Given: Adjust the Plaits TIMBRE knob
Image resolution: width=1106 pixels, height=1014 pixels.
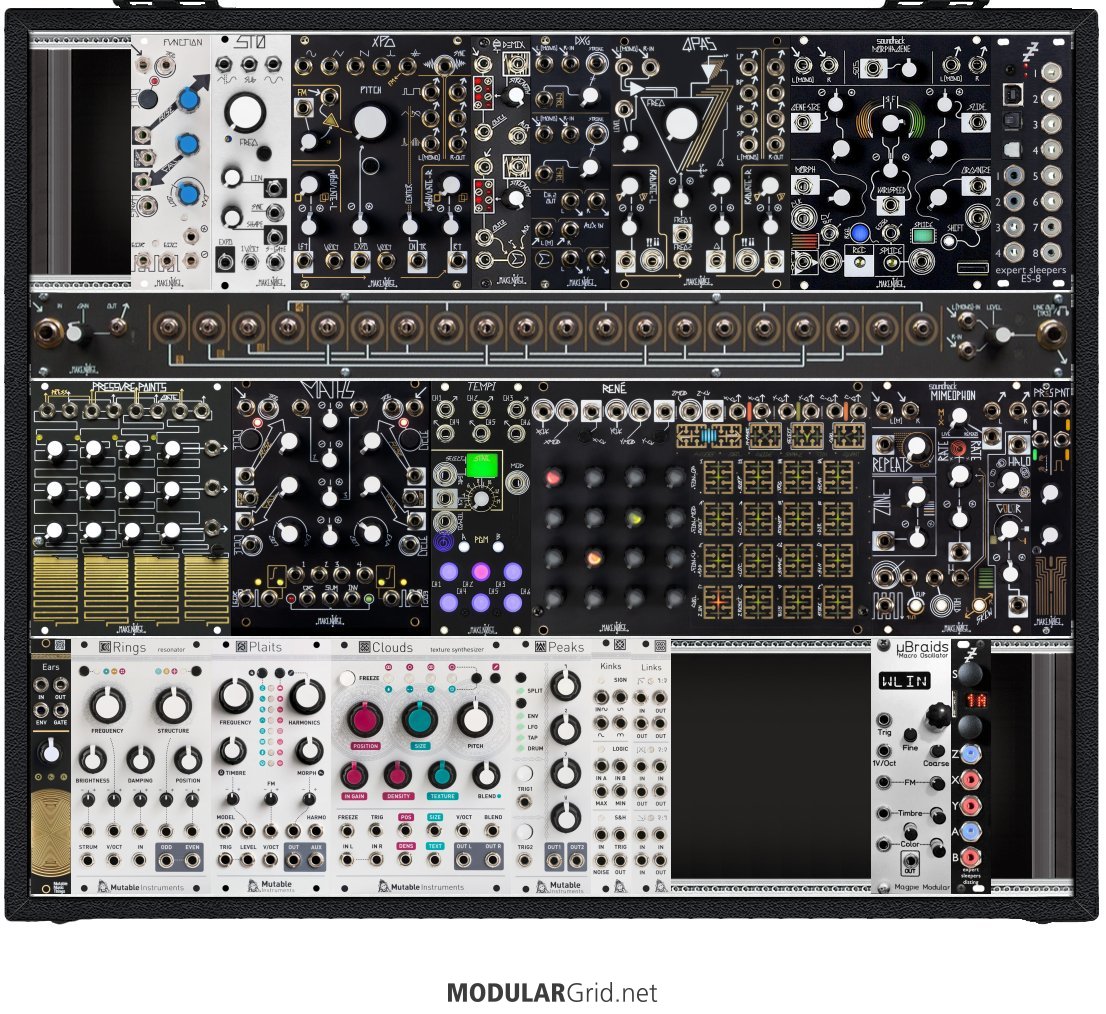Looking at the screenshot, I should click(232, 750).
